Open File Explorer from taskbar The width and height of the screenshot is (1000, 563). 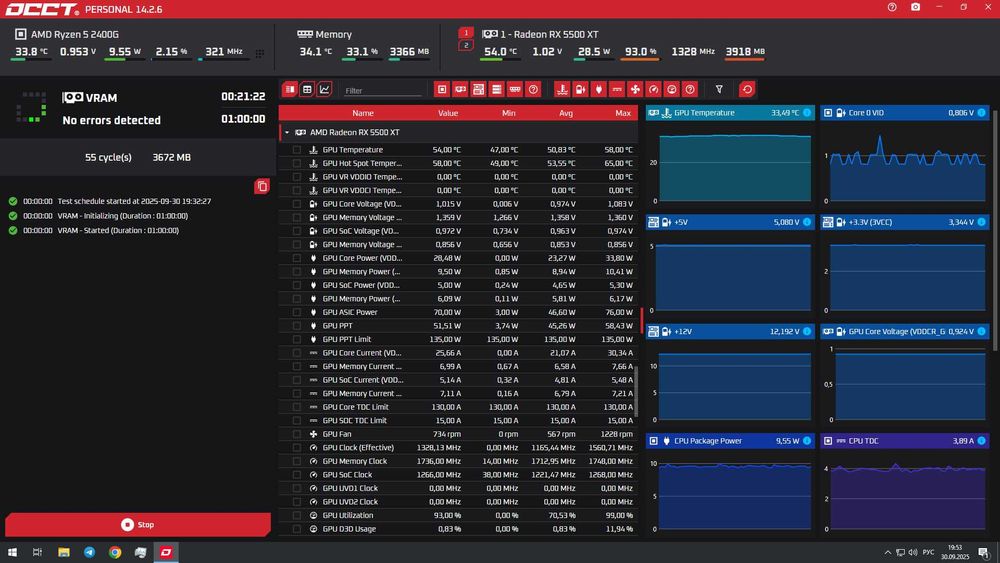(64, 552)
